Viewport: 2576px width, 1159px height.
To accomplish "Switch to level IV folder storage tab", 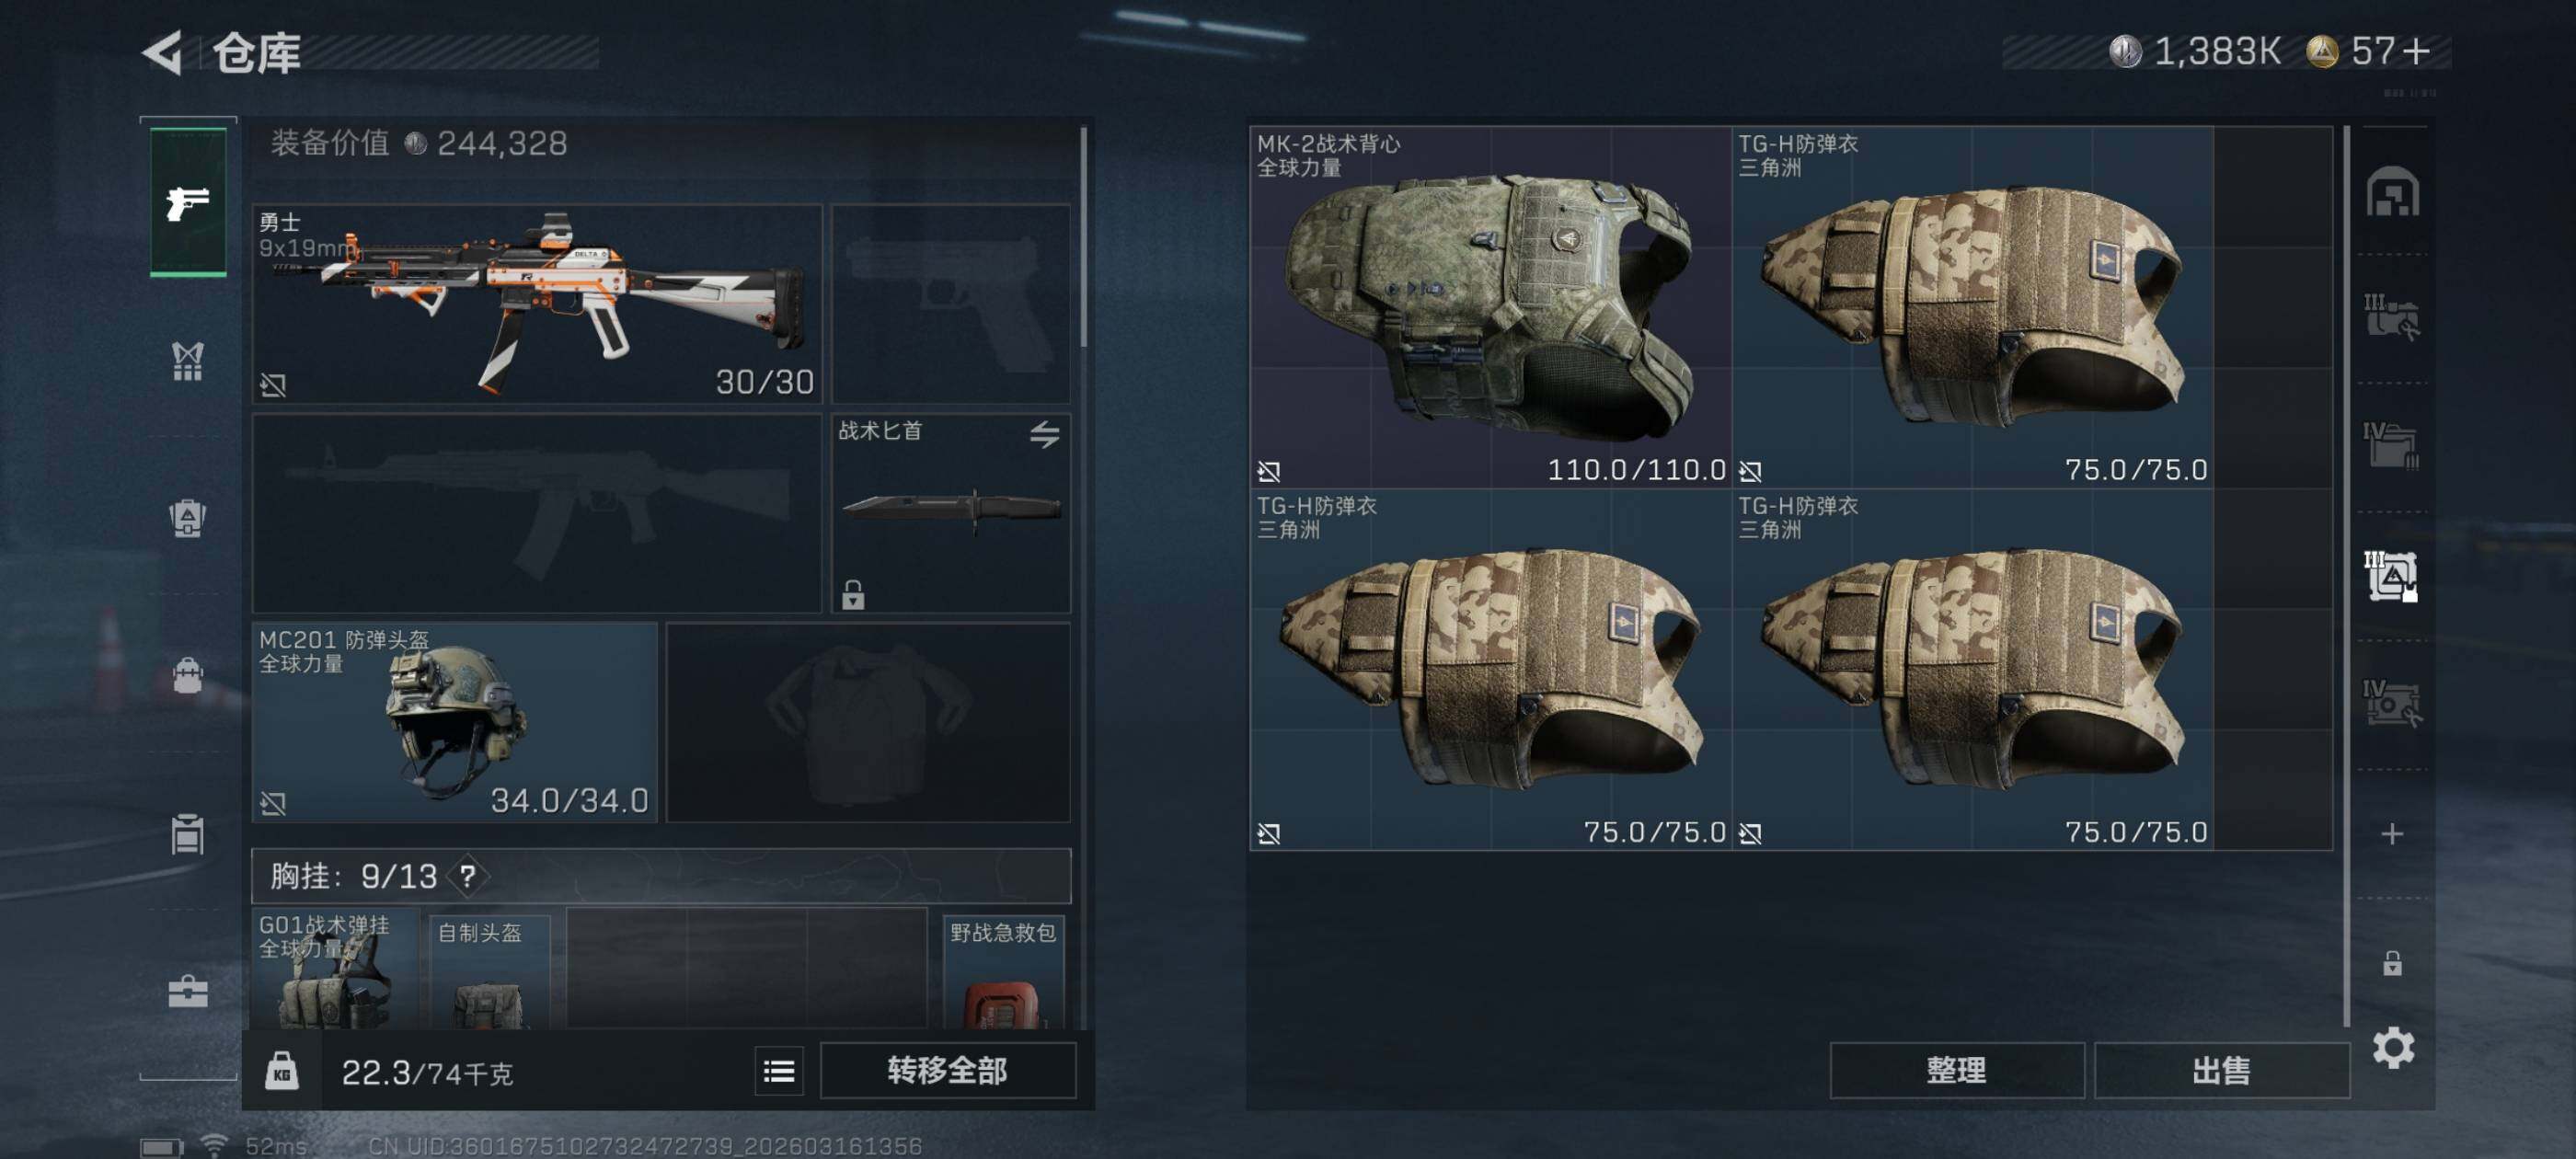I will (2391, 447).
